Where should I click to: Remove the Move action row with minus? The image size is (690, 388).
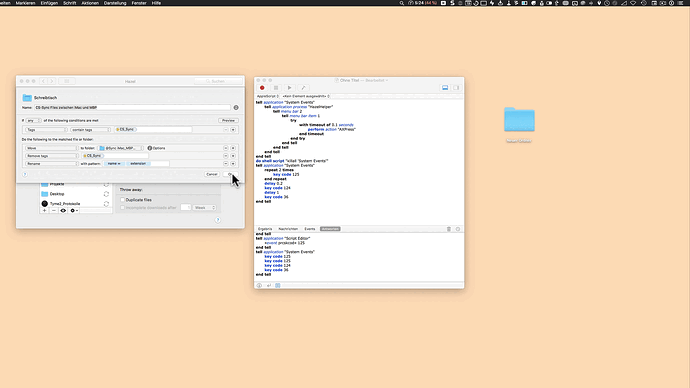(226, 148)
